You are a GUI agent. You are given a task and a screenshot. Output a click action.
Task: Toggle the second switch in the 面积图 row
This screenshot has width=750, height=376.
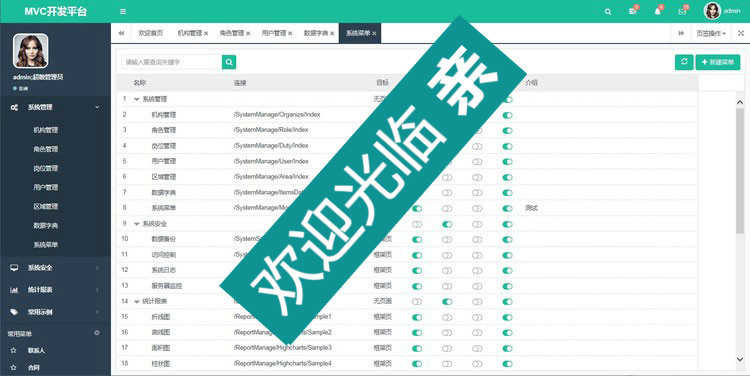click(x=447, y=348)
